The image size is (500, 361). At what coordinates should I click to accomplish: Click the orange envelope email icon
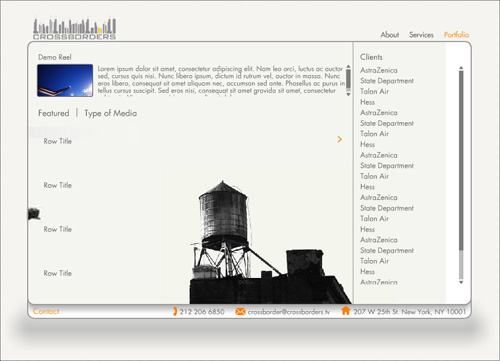click(240, 311)
